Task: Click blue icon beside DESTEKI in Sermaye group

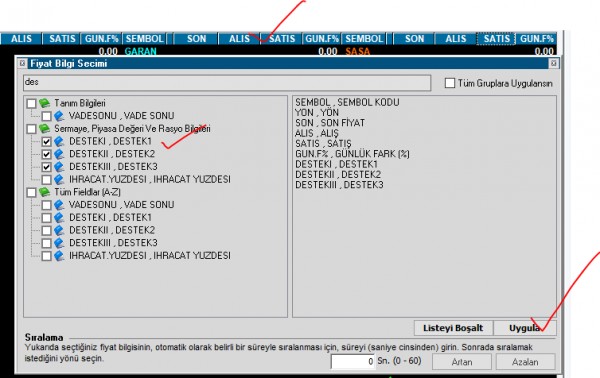Action: coord(59,142)
